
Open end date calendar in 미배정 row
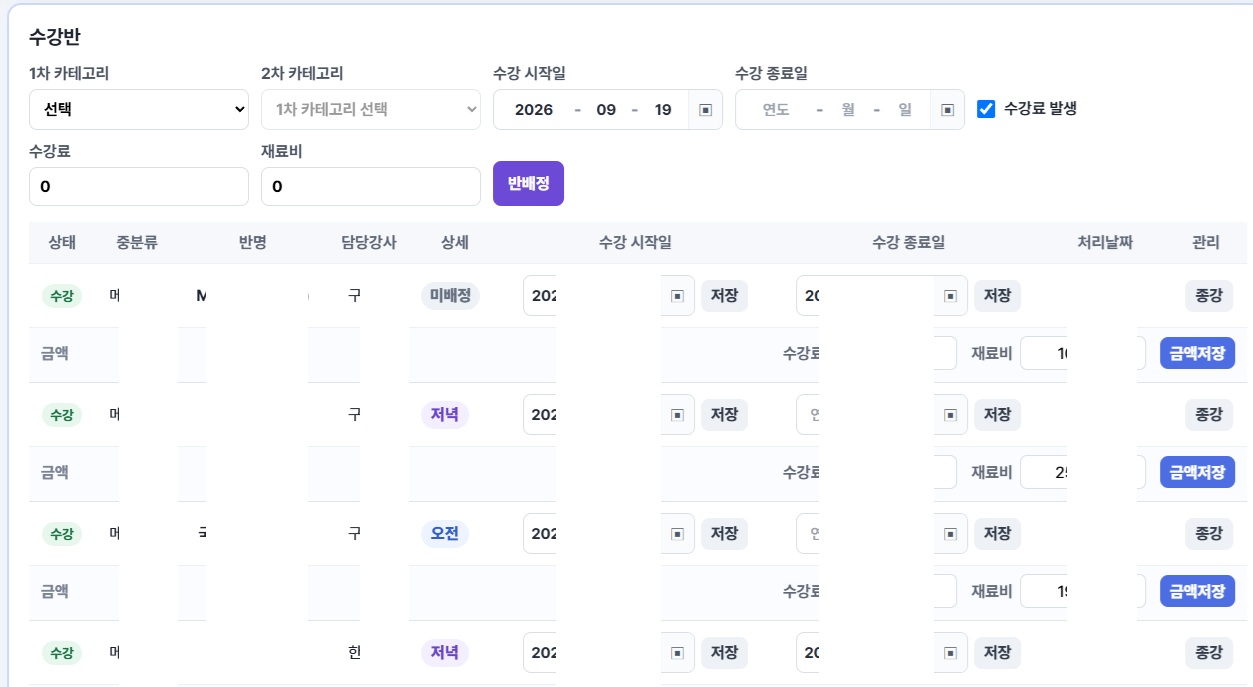coord(950,296)
